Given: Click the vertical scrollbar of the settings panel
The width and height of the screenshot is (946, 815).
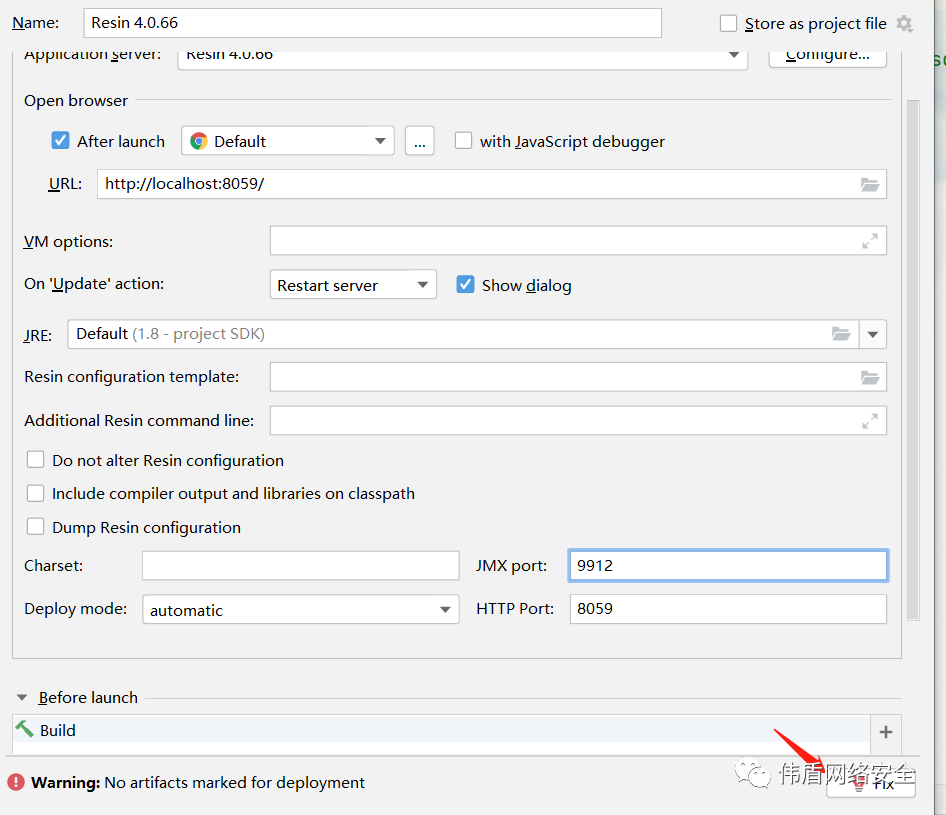Looking at the screenshot, I should tap(913, 360).
